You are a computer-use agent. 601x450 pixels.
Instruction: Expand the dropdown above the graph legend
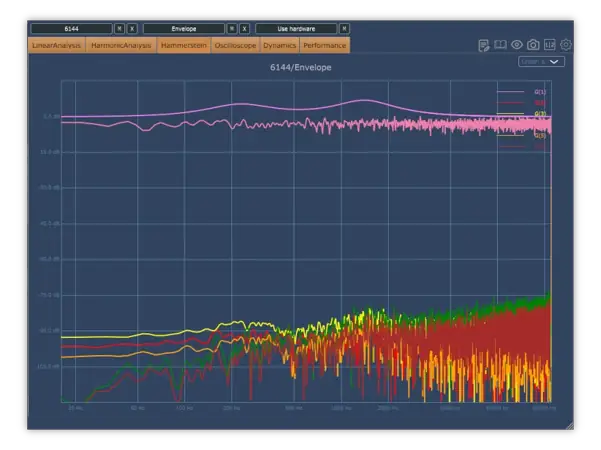pos(542,62)
